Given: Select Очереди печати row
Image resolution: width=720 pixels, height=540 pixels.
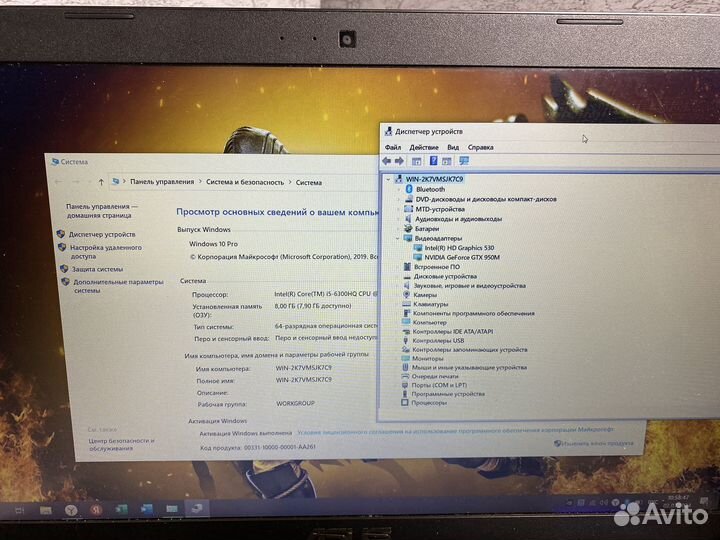Looking at the screenshot, I should coord(434,377).
